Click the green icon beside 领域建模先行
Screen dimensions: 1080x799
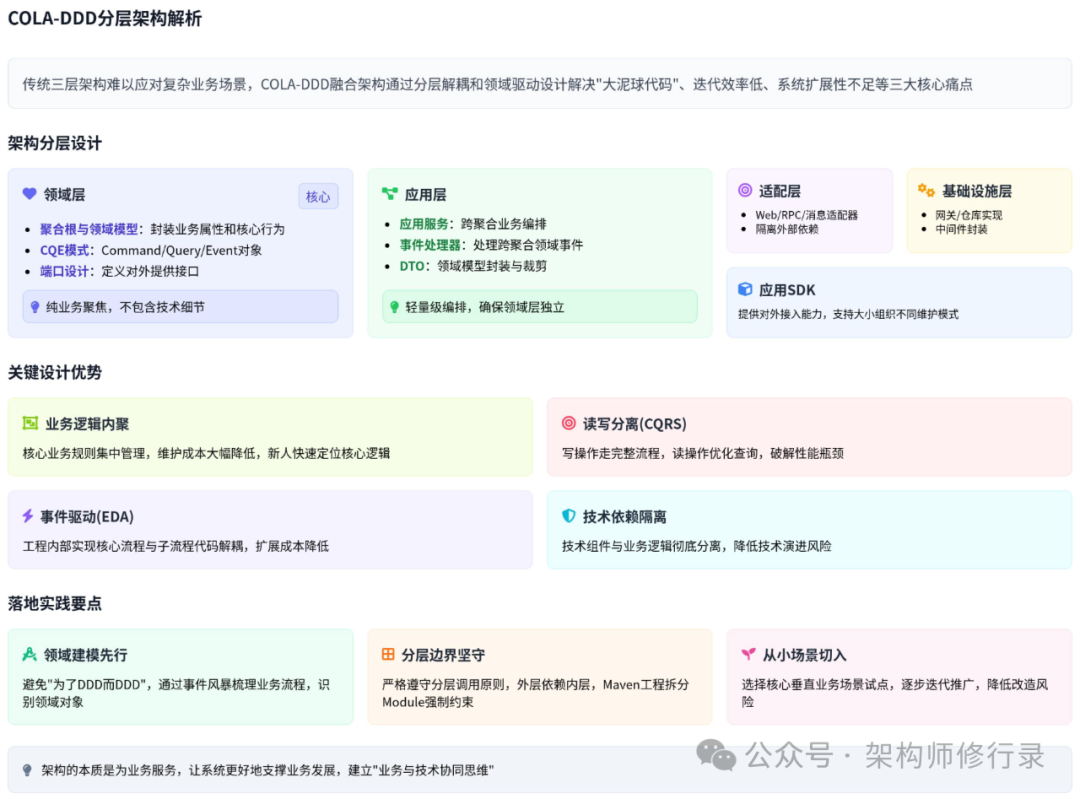[30, 654]
